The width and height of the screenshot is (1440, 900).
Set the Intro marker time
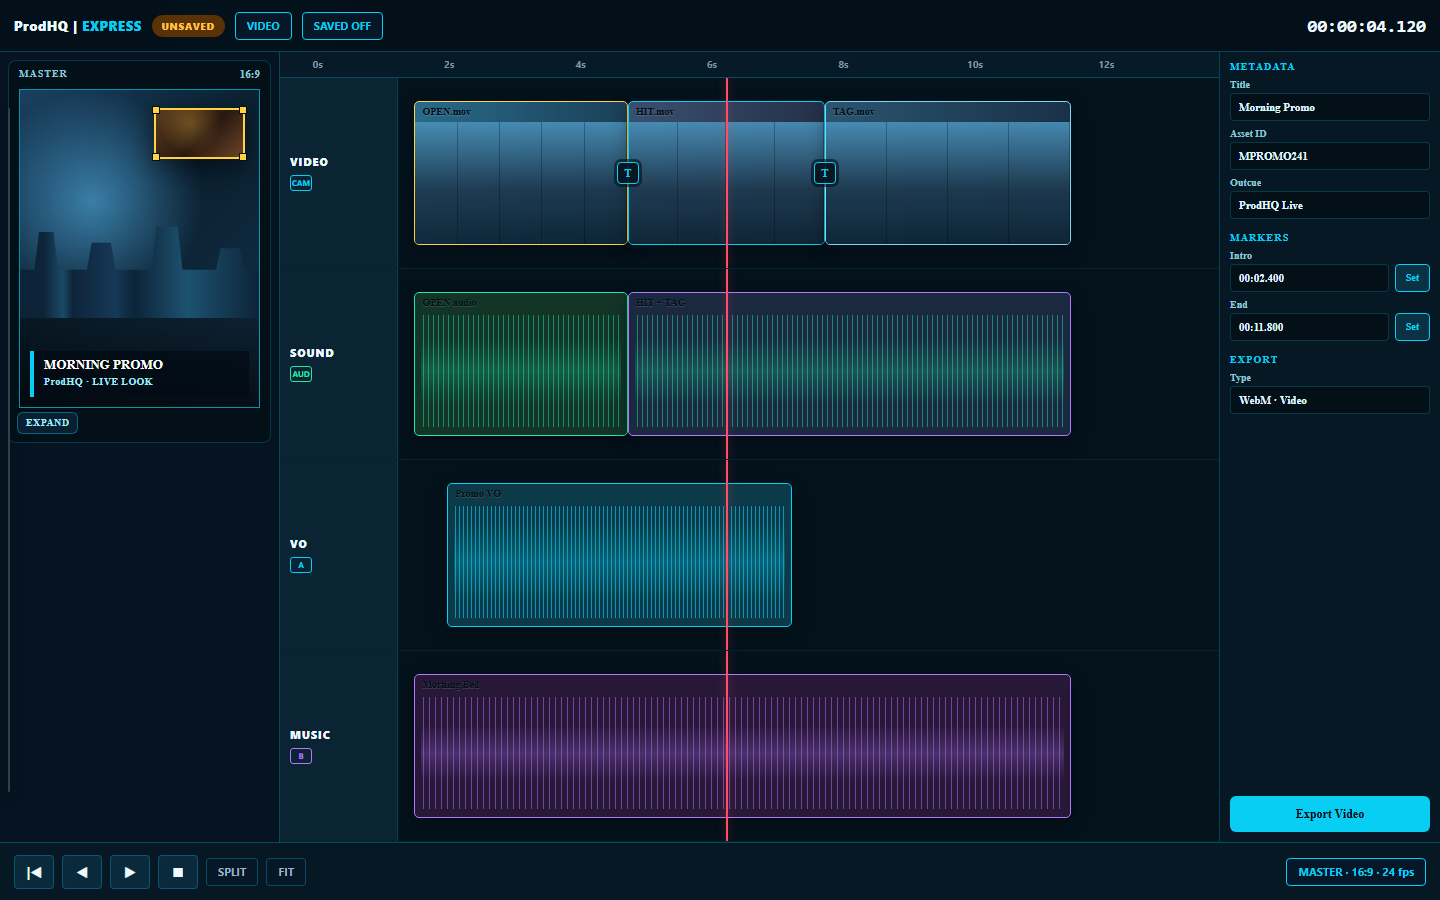[x=1412, y=278]
